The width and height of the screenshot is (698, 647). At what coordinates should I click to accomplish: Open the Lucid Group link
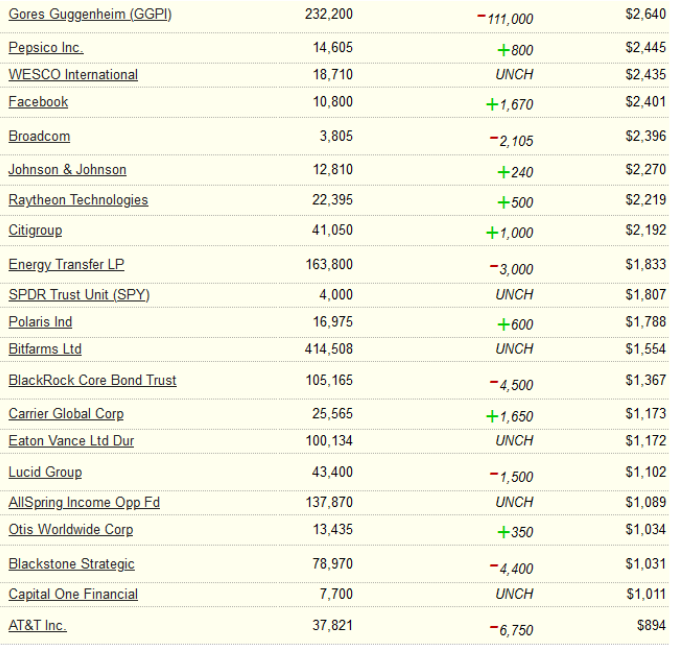(x=45, y=472)
